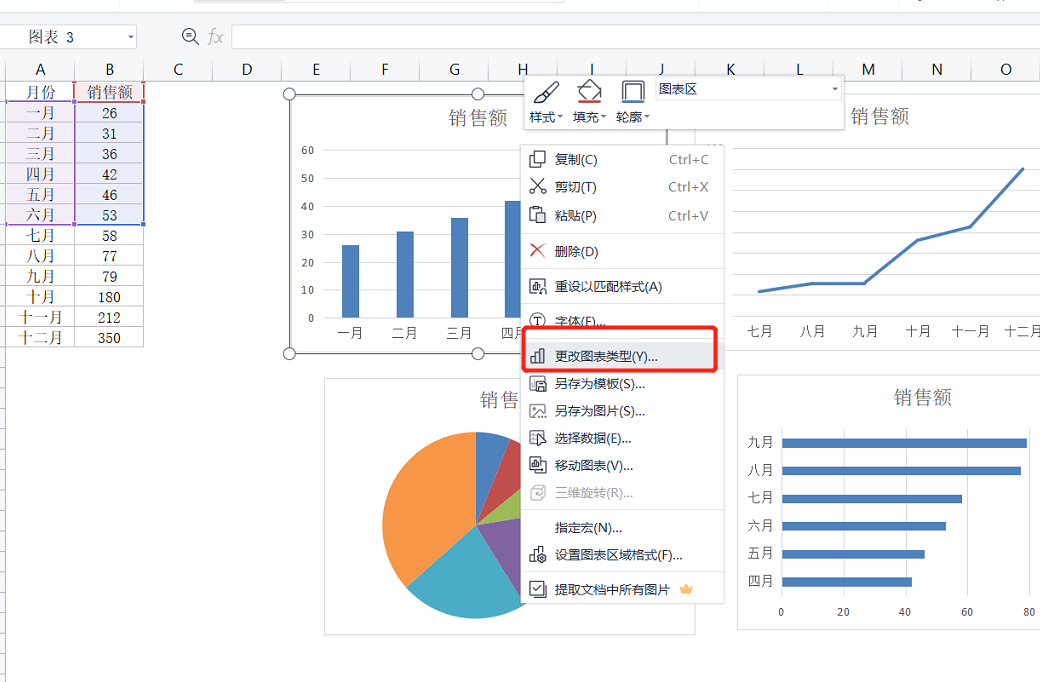
Task: Click the extract pictures checkbox icon
Action: pos(537,589)
